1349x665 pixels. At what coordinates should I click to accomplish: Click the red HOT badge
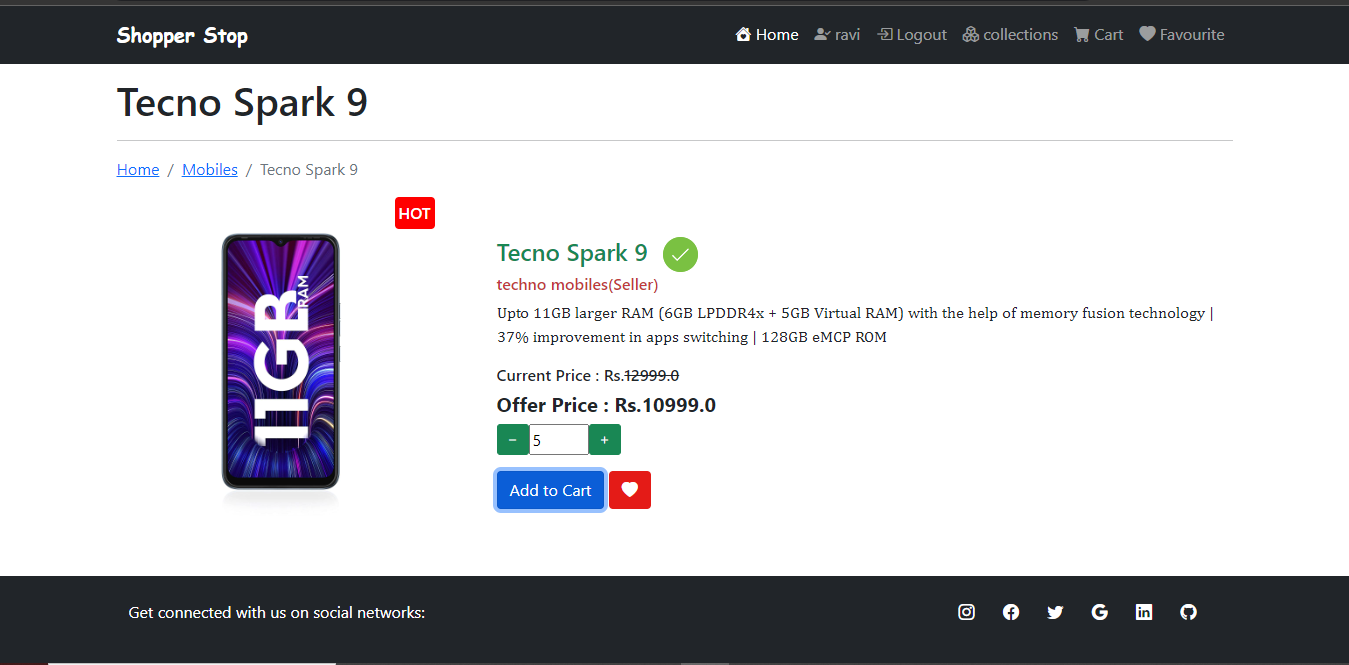(414, 213)
